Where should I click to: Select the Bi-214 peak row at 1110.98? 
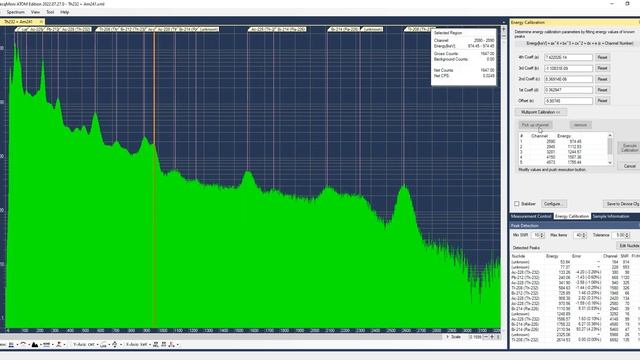click(x=575, y=309)
